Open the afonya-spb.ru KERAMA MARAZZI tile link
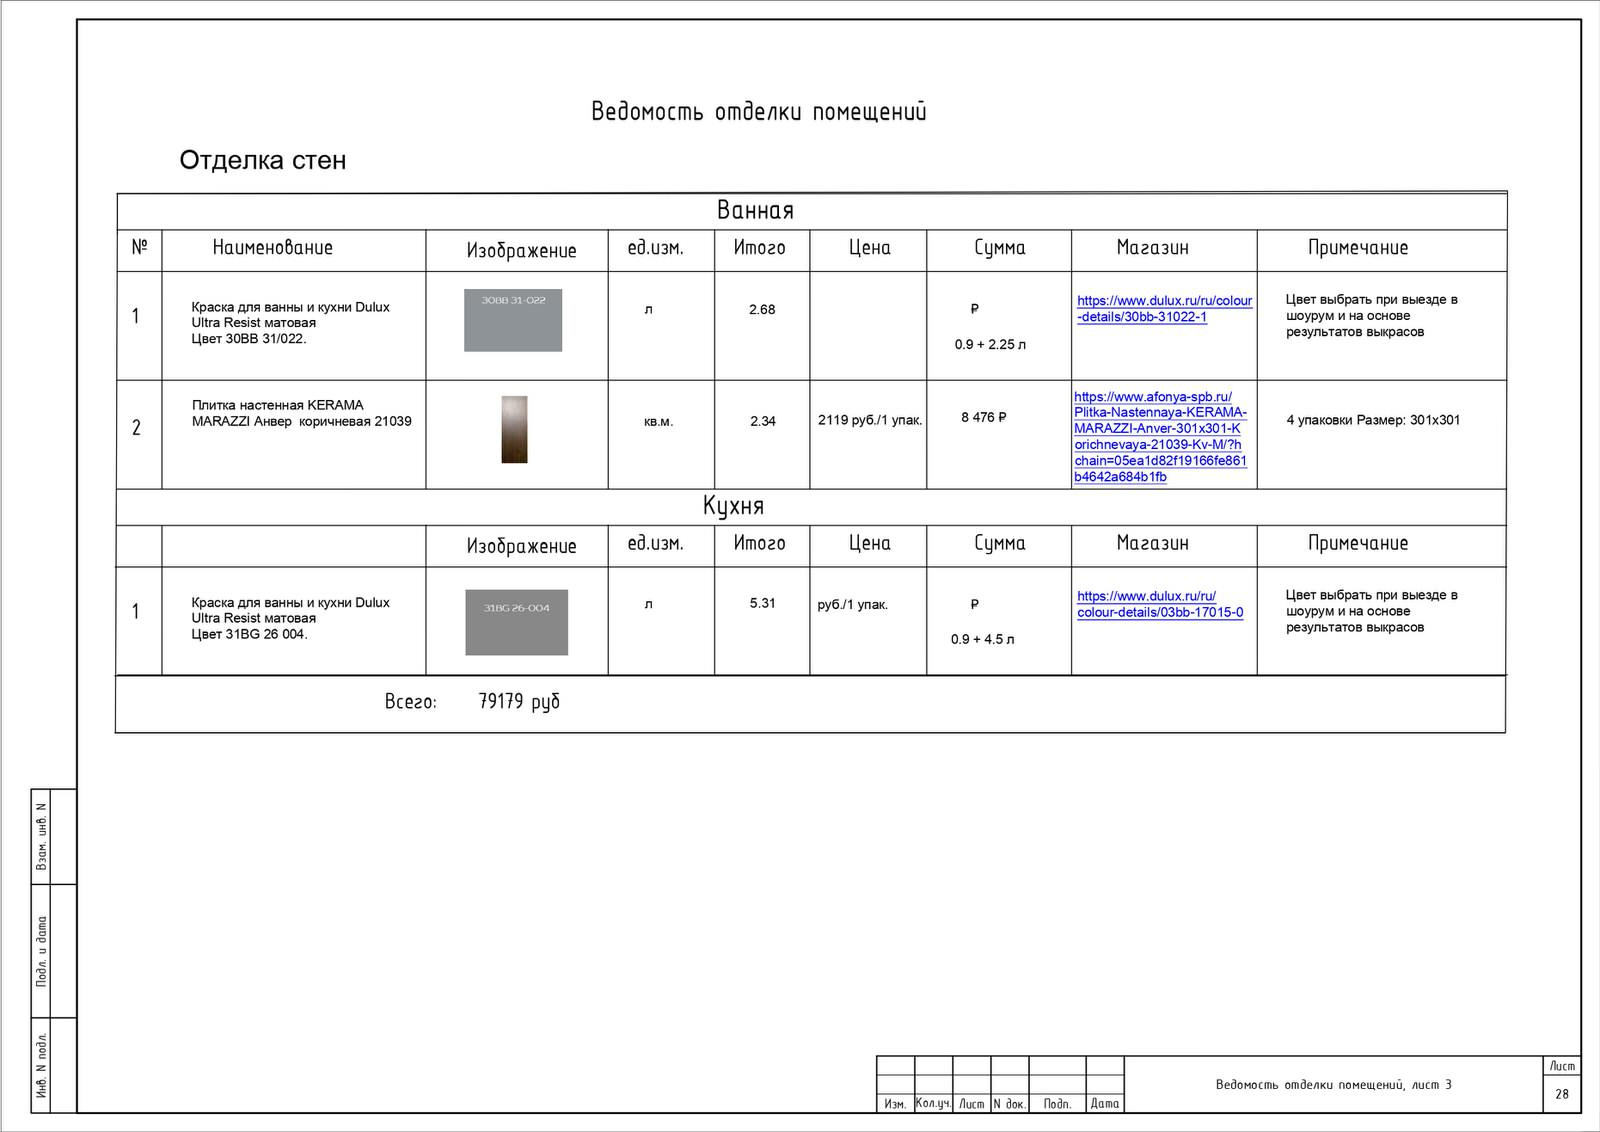This screenshot has width=1600, height=1132. coord(1160,437)
